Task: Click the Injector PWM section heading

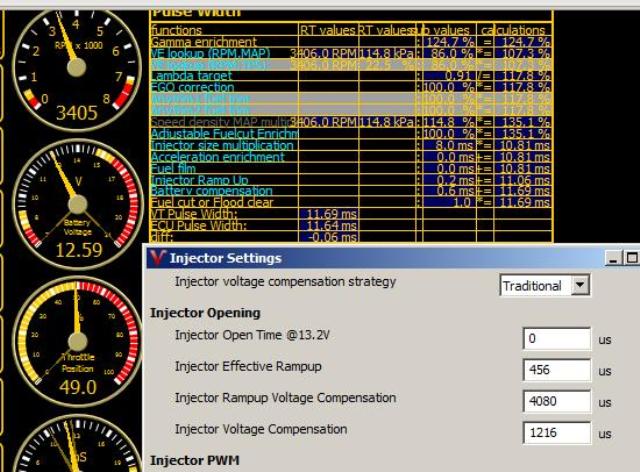Action: coord(195,461)
